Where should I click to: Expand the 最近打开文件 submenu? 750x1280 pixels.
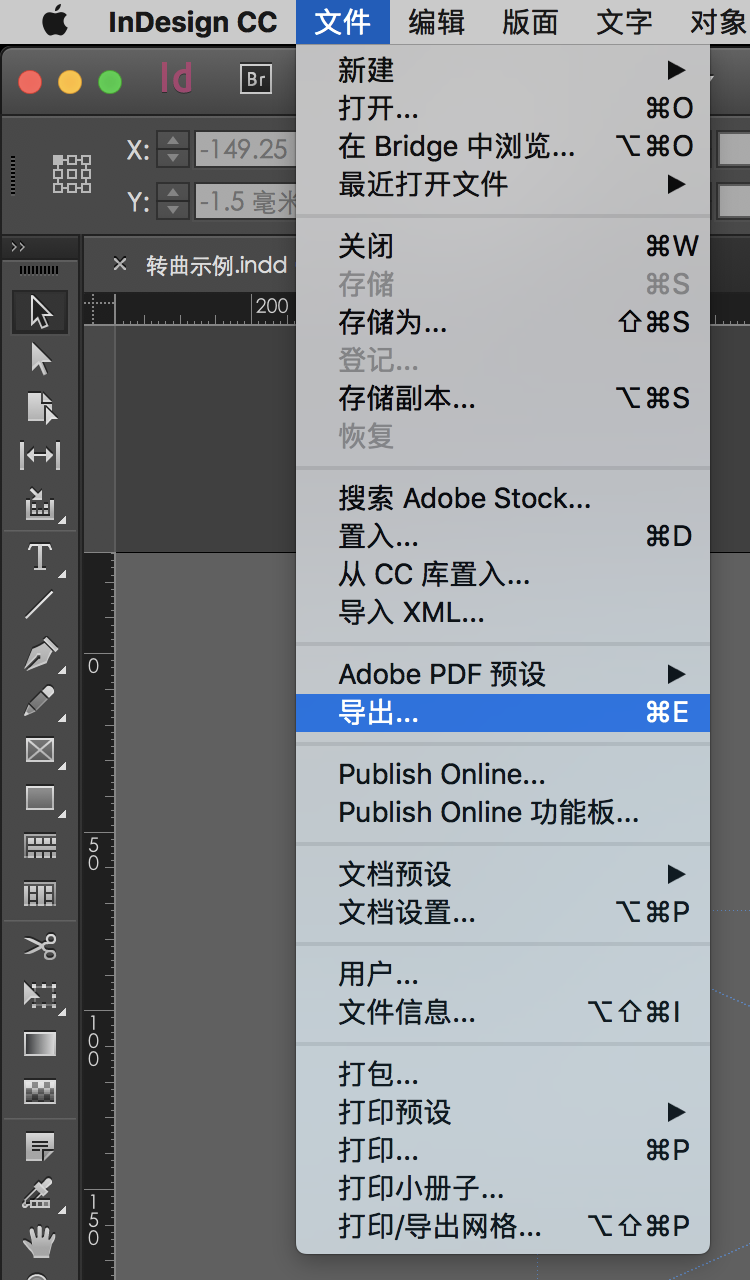pos(676,184)
